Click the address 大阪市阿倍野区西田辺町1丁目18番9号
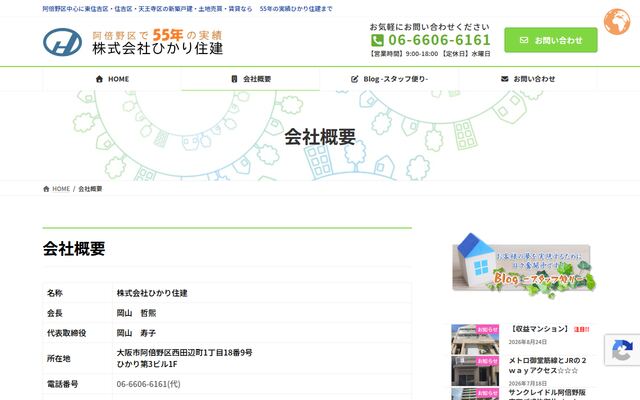 coord(184,352)
